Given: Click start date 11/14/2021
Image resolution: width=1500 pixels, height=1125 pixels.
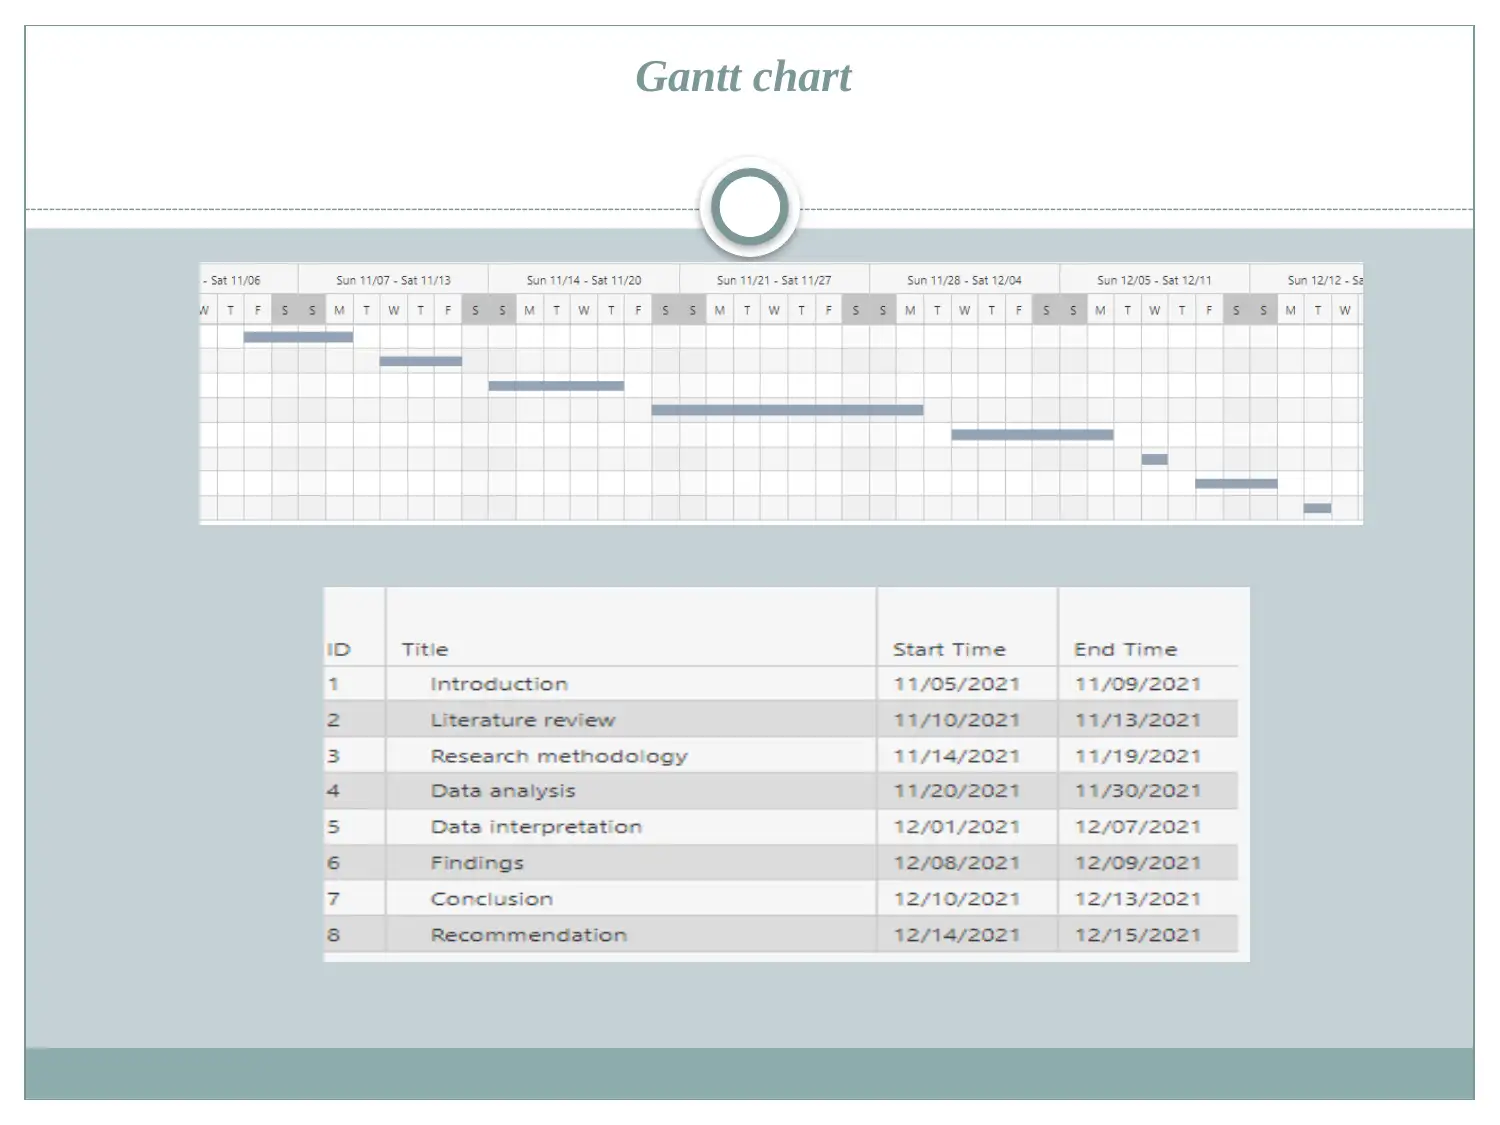Looking at the screenshot, I should pyautogui.click(x=957, y=756).
